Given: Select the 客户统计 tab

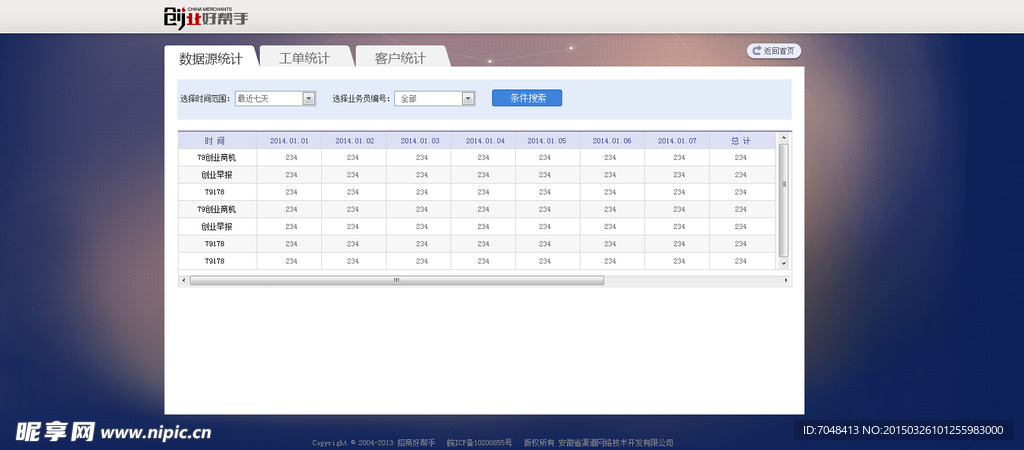Looking at the screenshot, I should click(x=400, y=58).
